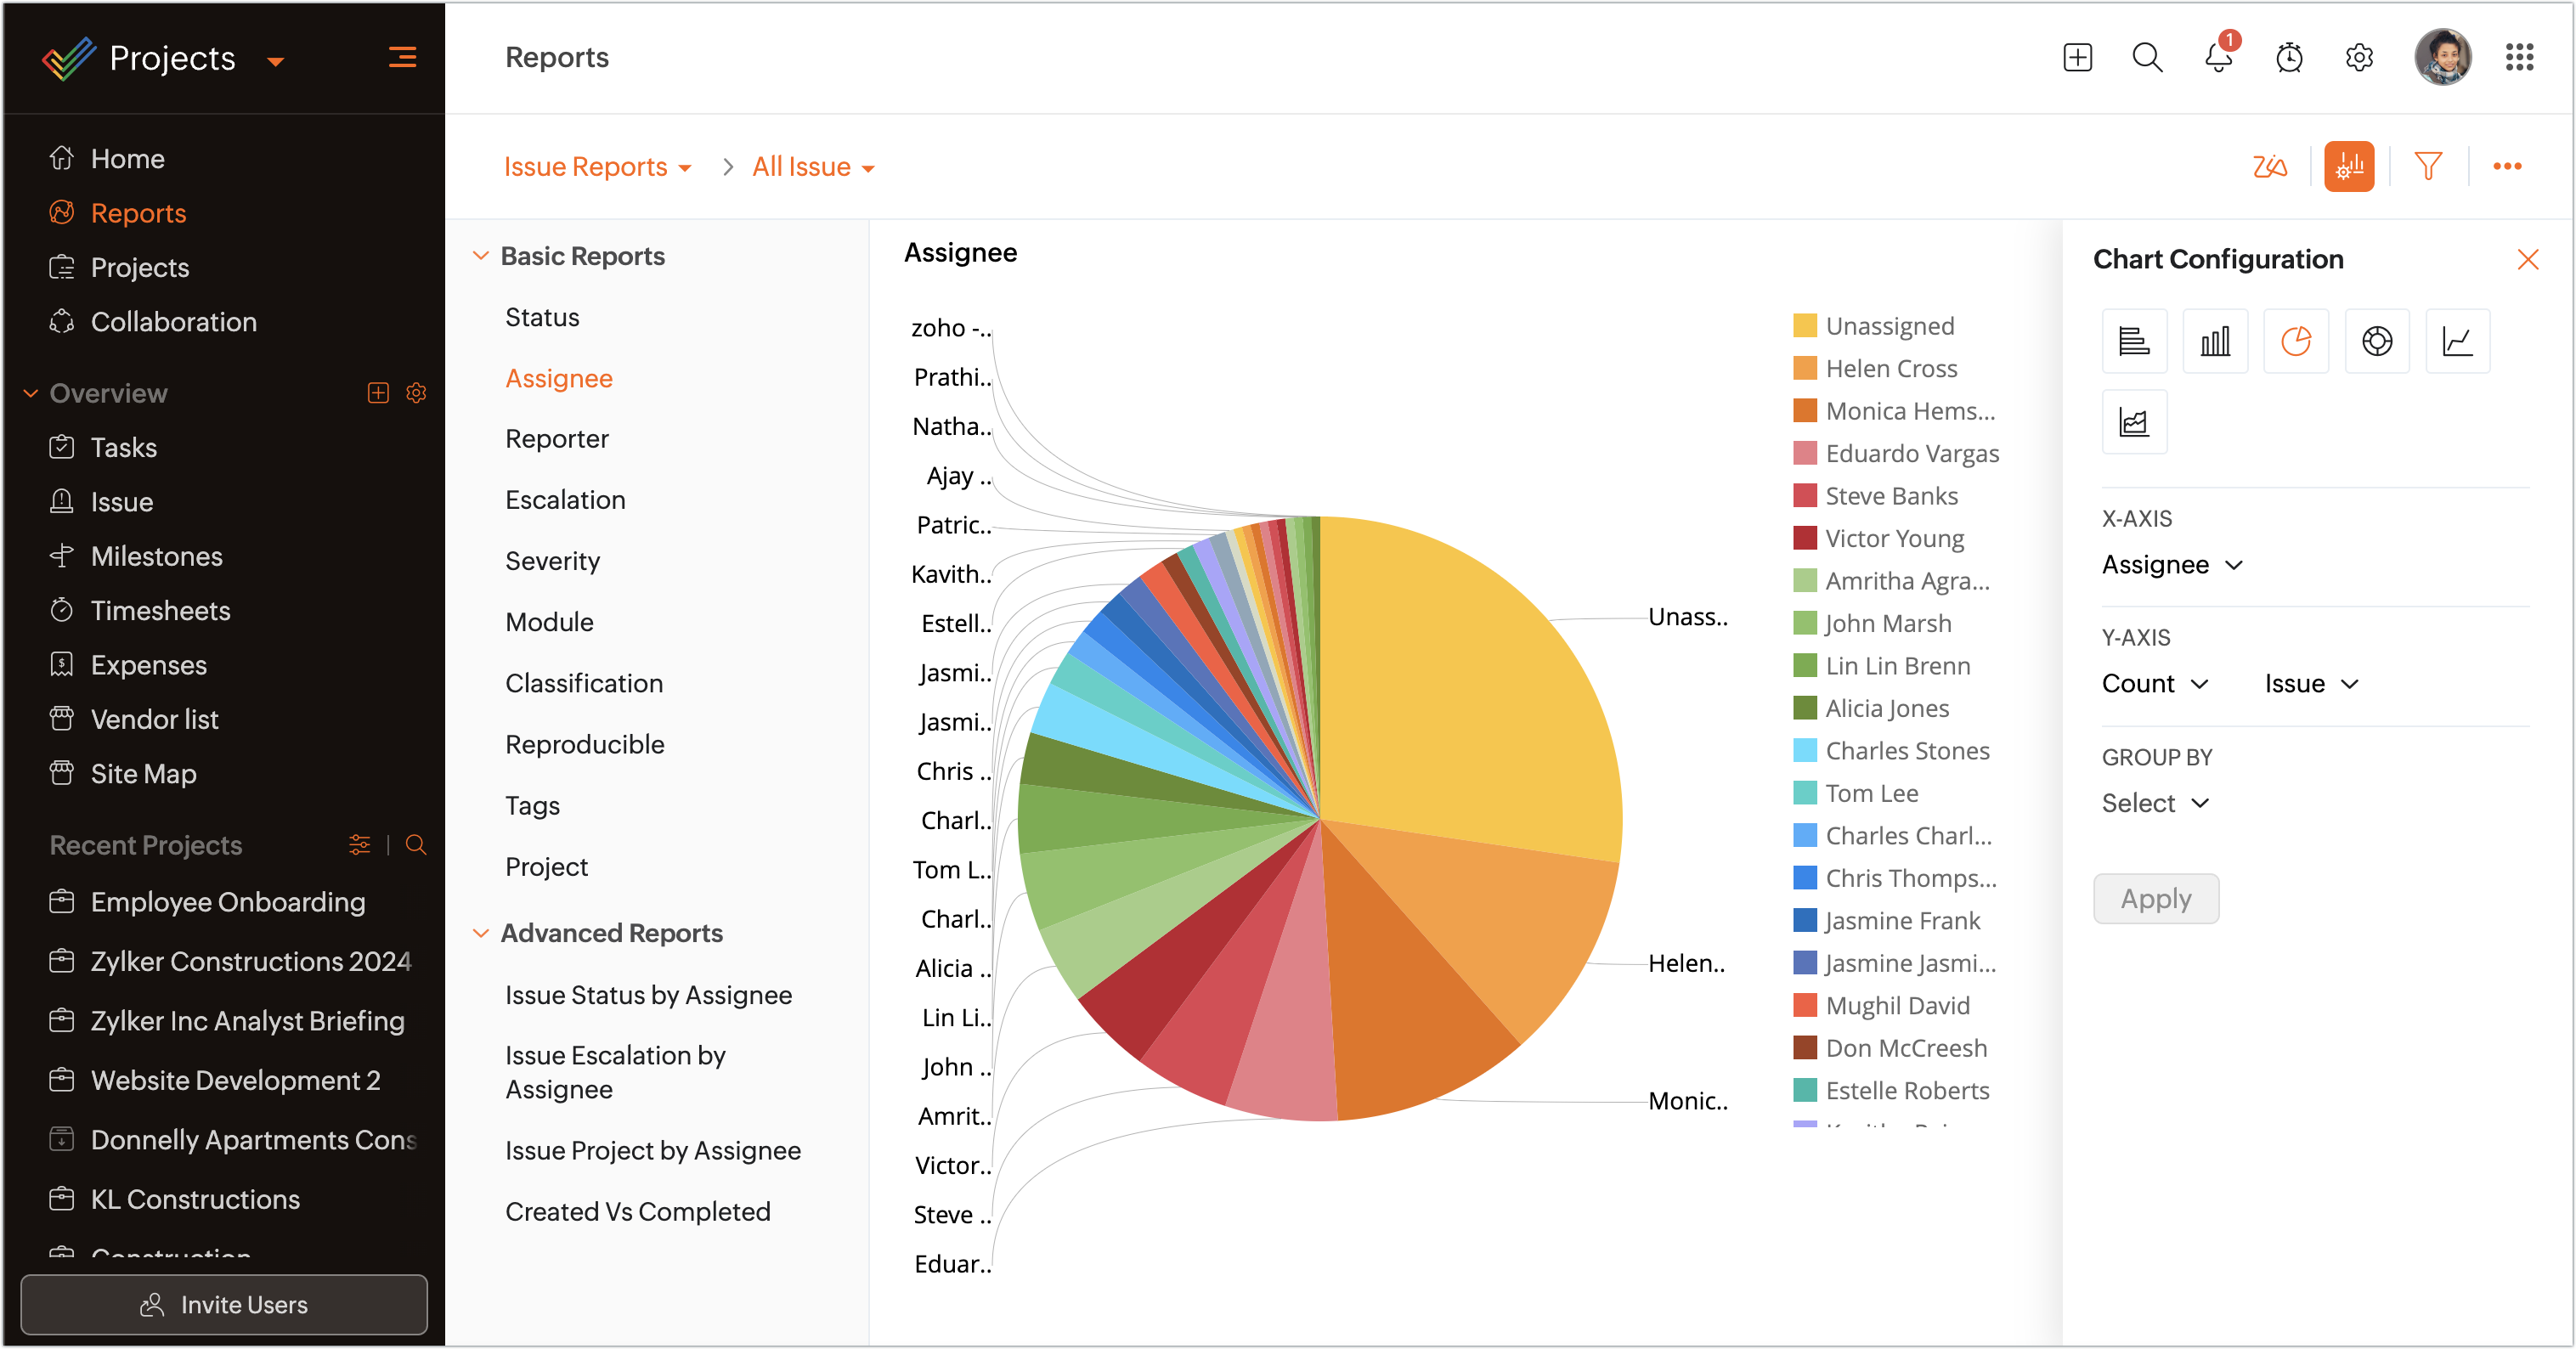Image resolution: width=2576 pixels, height=1349 pixels.
Task: Click the timer stopwatch icon in header
Action: 2288,58
